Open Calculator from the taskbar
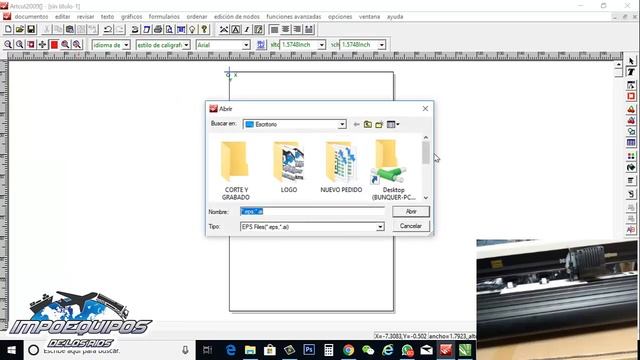Viewport: 640px width, 360px height. point(329,350)
